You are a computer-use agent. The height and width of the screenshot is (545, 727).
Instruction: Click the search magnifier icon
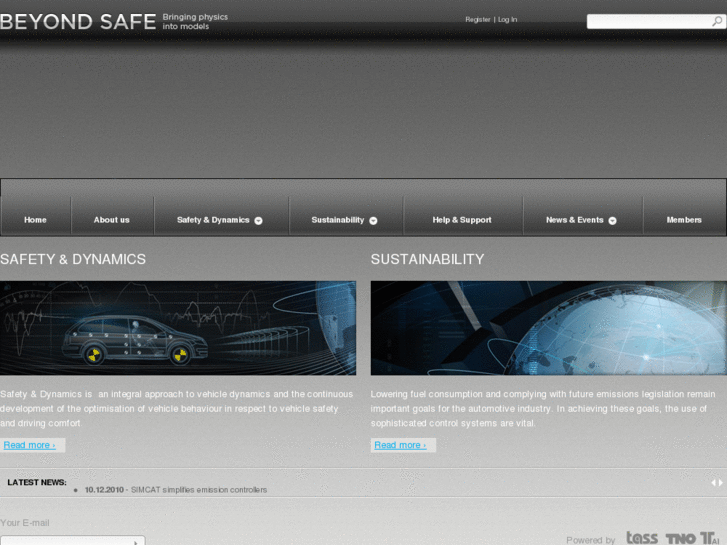717,21
